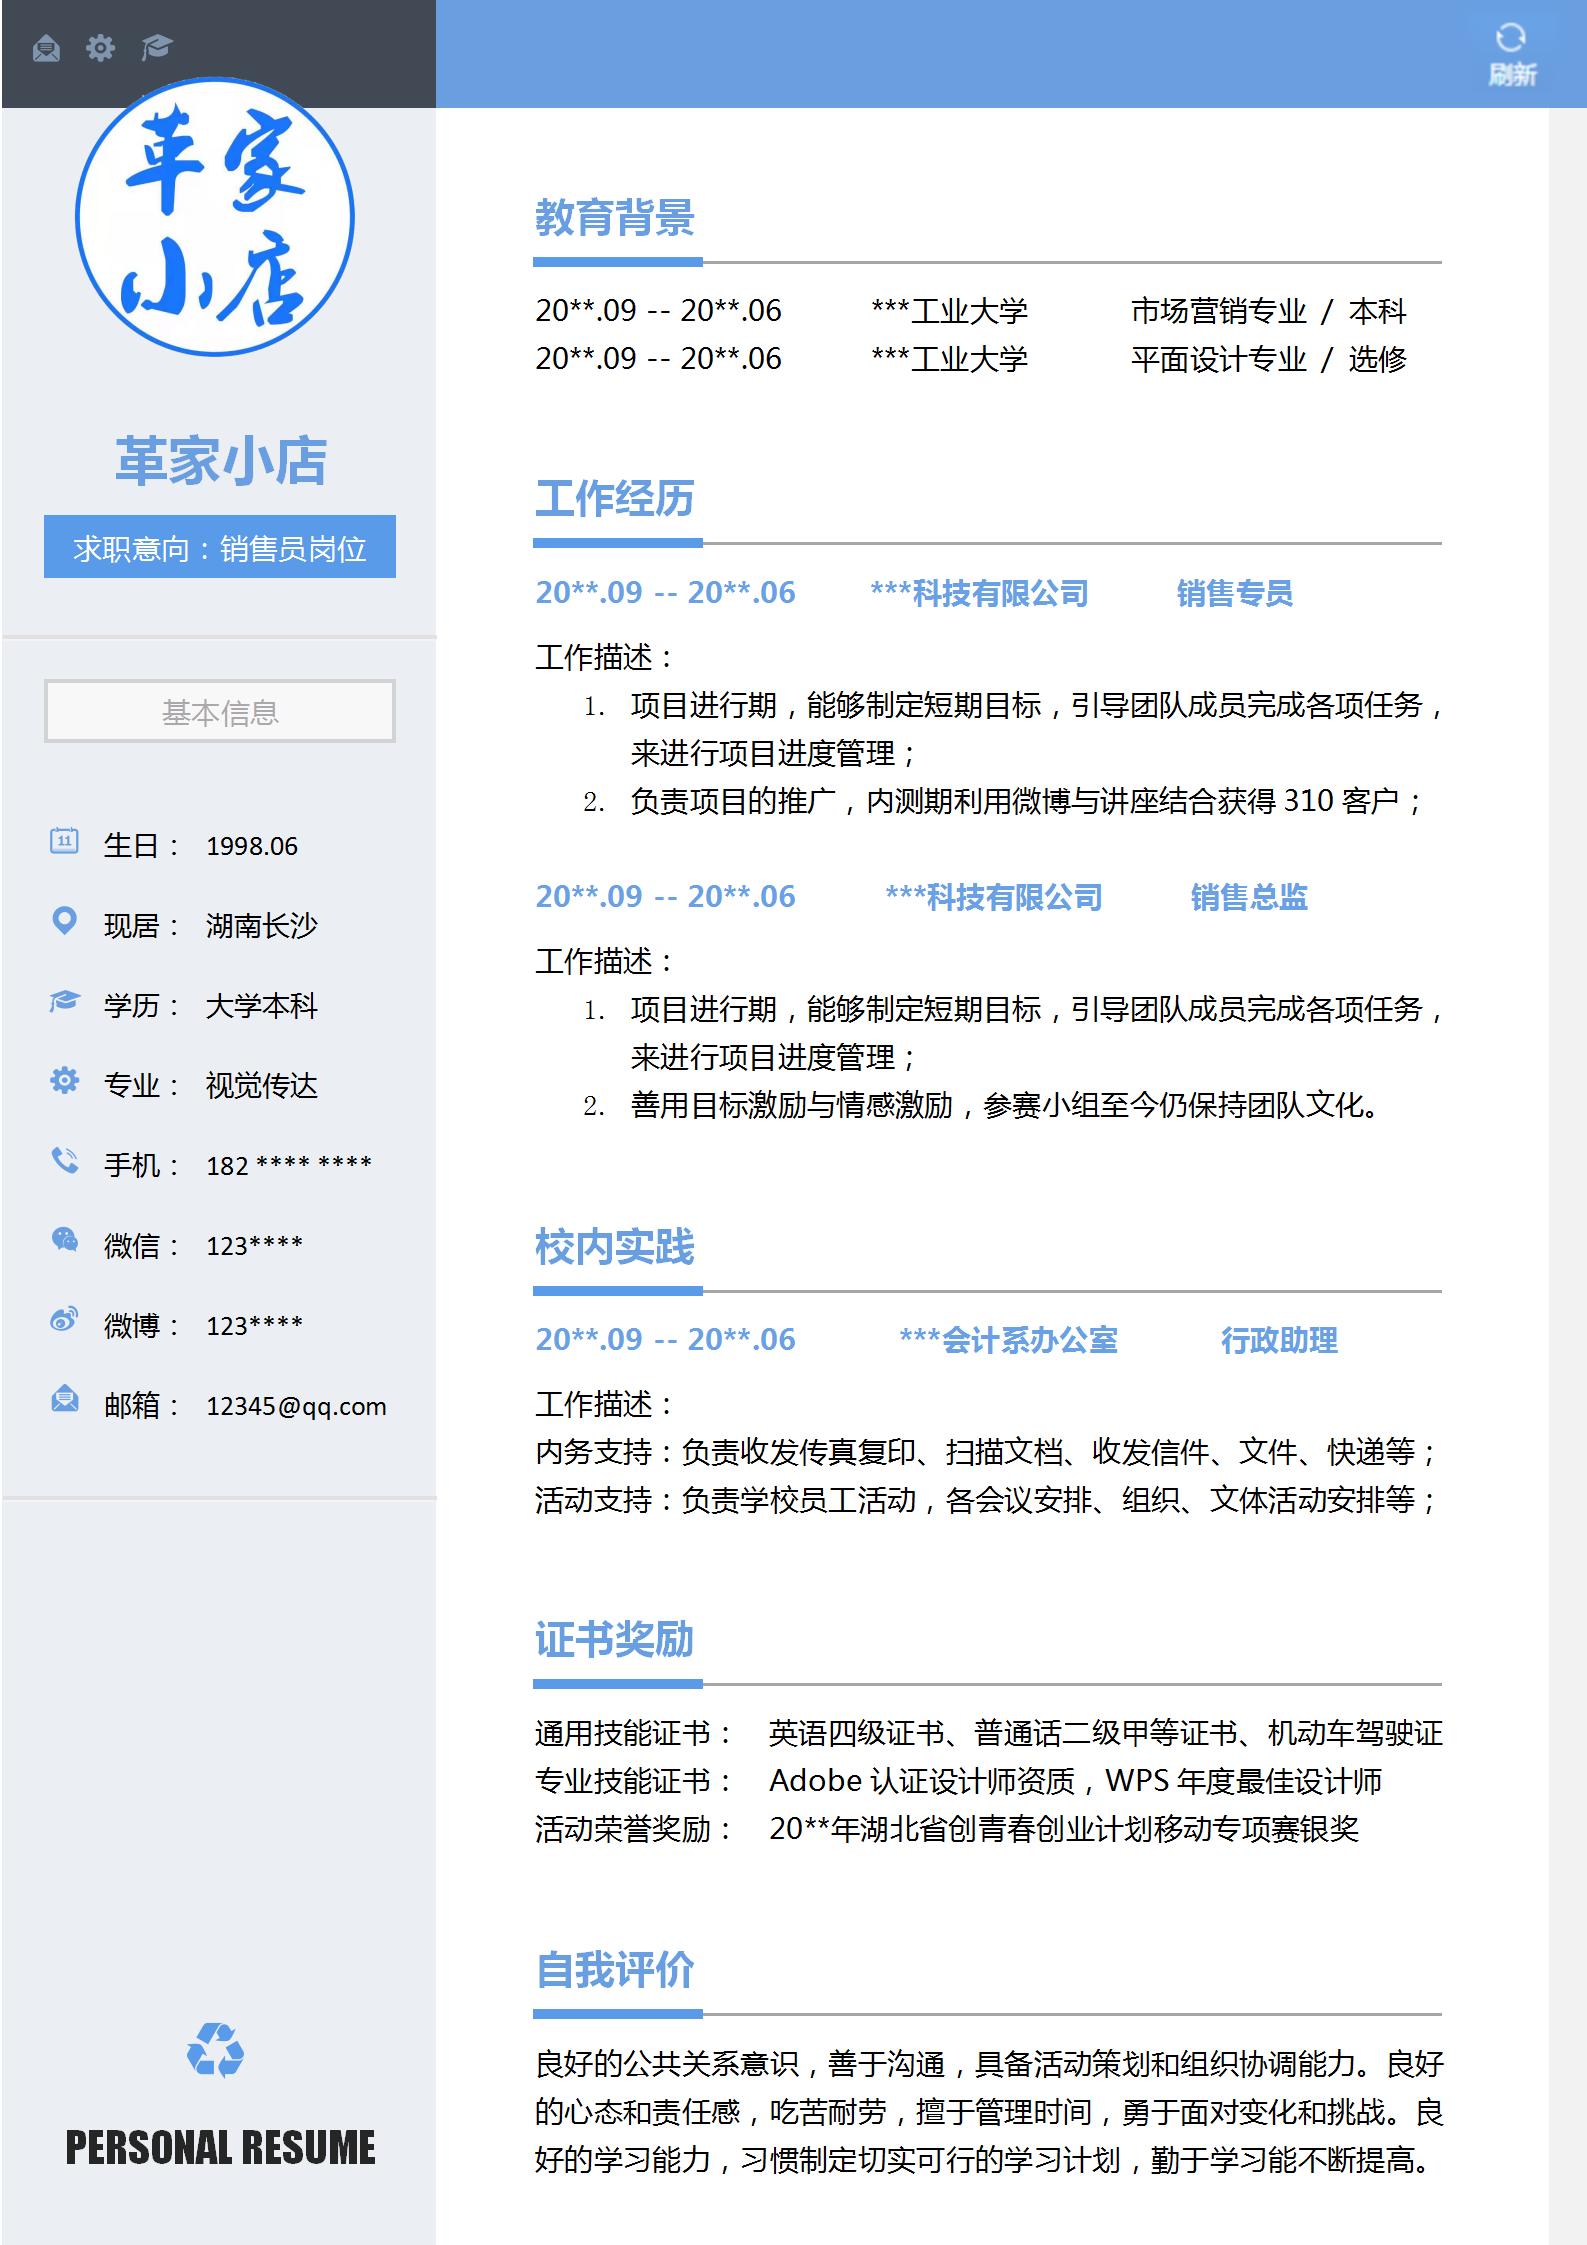Click the 专业技能证书： label
This screenshot has height=2245, width=1587.
[635, 1781]
